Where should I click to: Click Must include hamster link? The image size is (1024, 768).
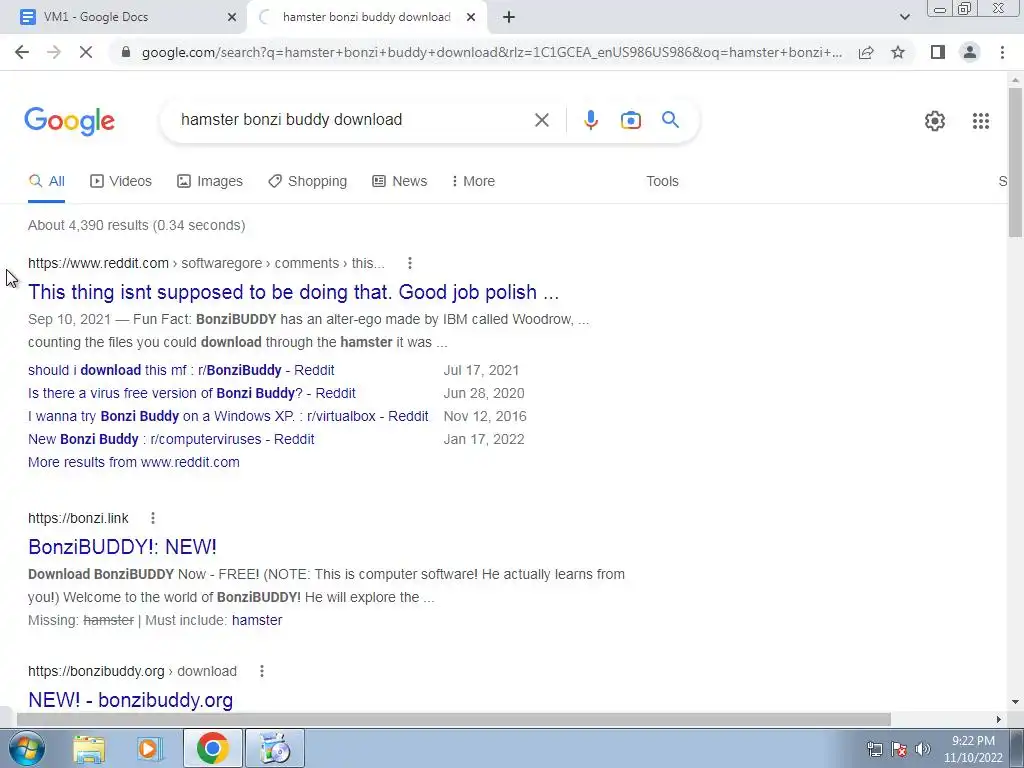pyautogui.click(x=257, y=620)
